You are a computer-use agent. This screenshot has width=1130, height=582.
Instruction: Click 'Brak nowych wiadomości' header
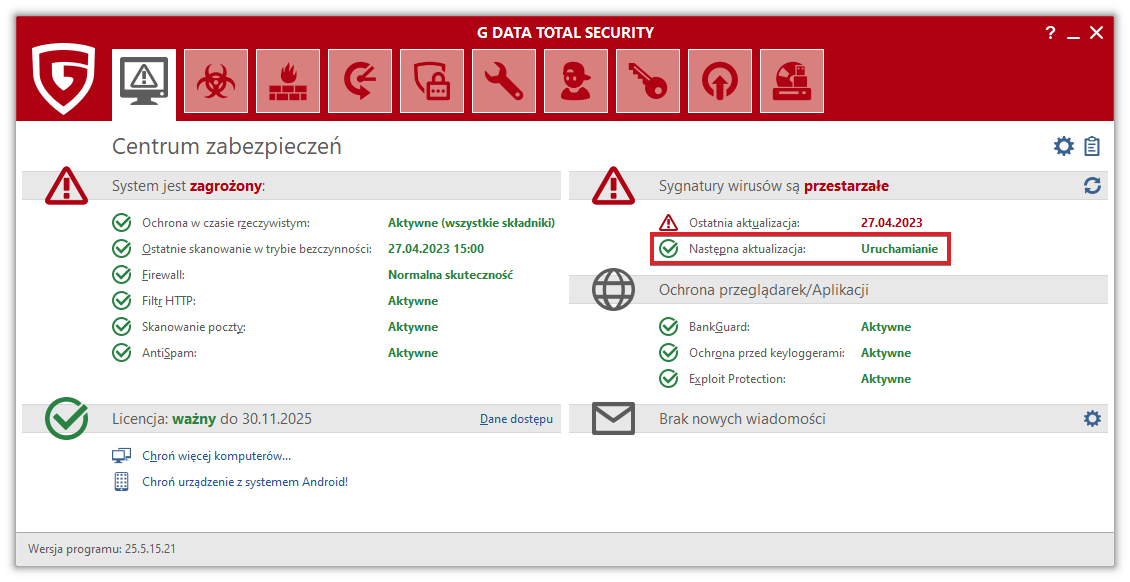pos(742,419)
